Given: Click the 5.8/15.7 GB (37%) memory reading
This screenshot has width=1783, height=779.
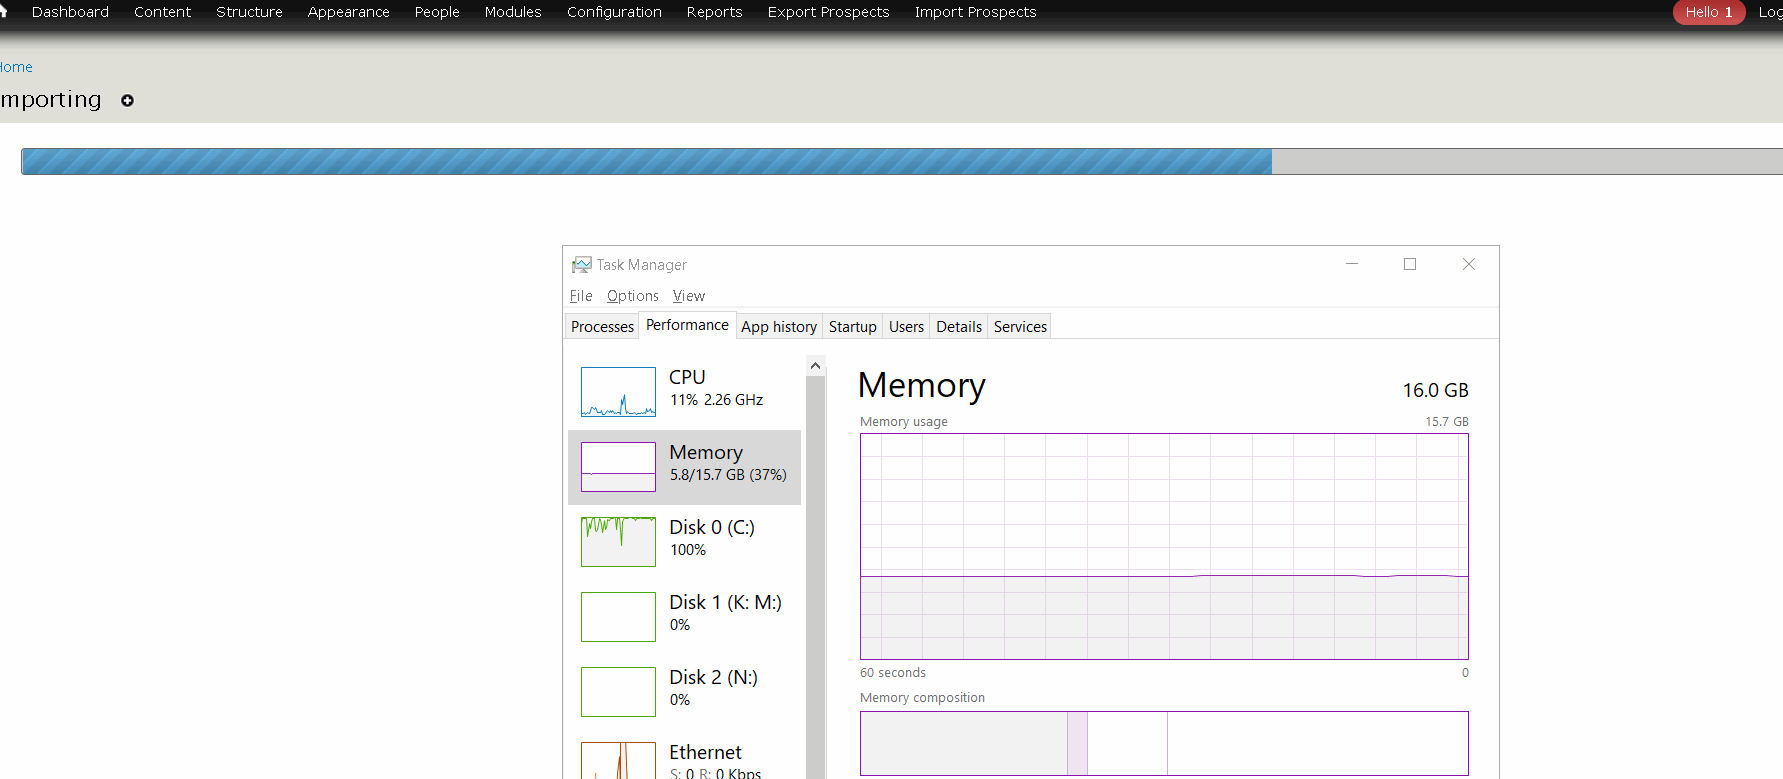Looking at the screenshot, I should coord(728,475).
